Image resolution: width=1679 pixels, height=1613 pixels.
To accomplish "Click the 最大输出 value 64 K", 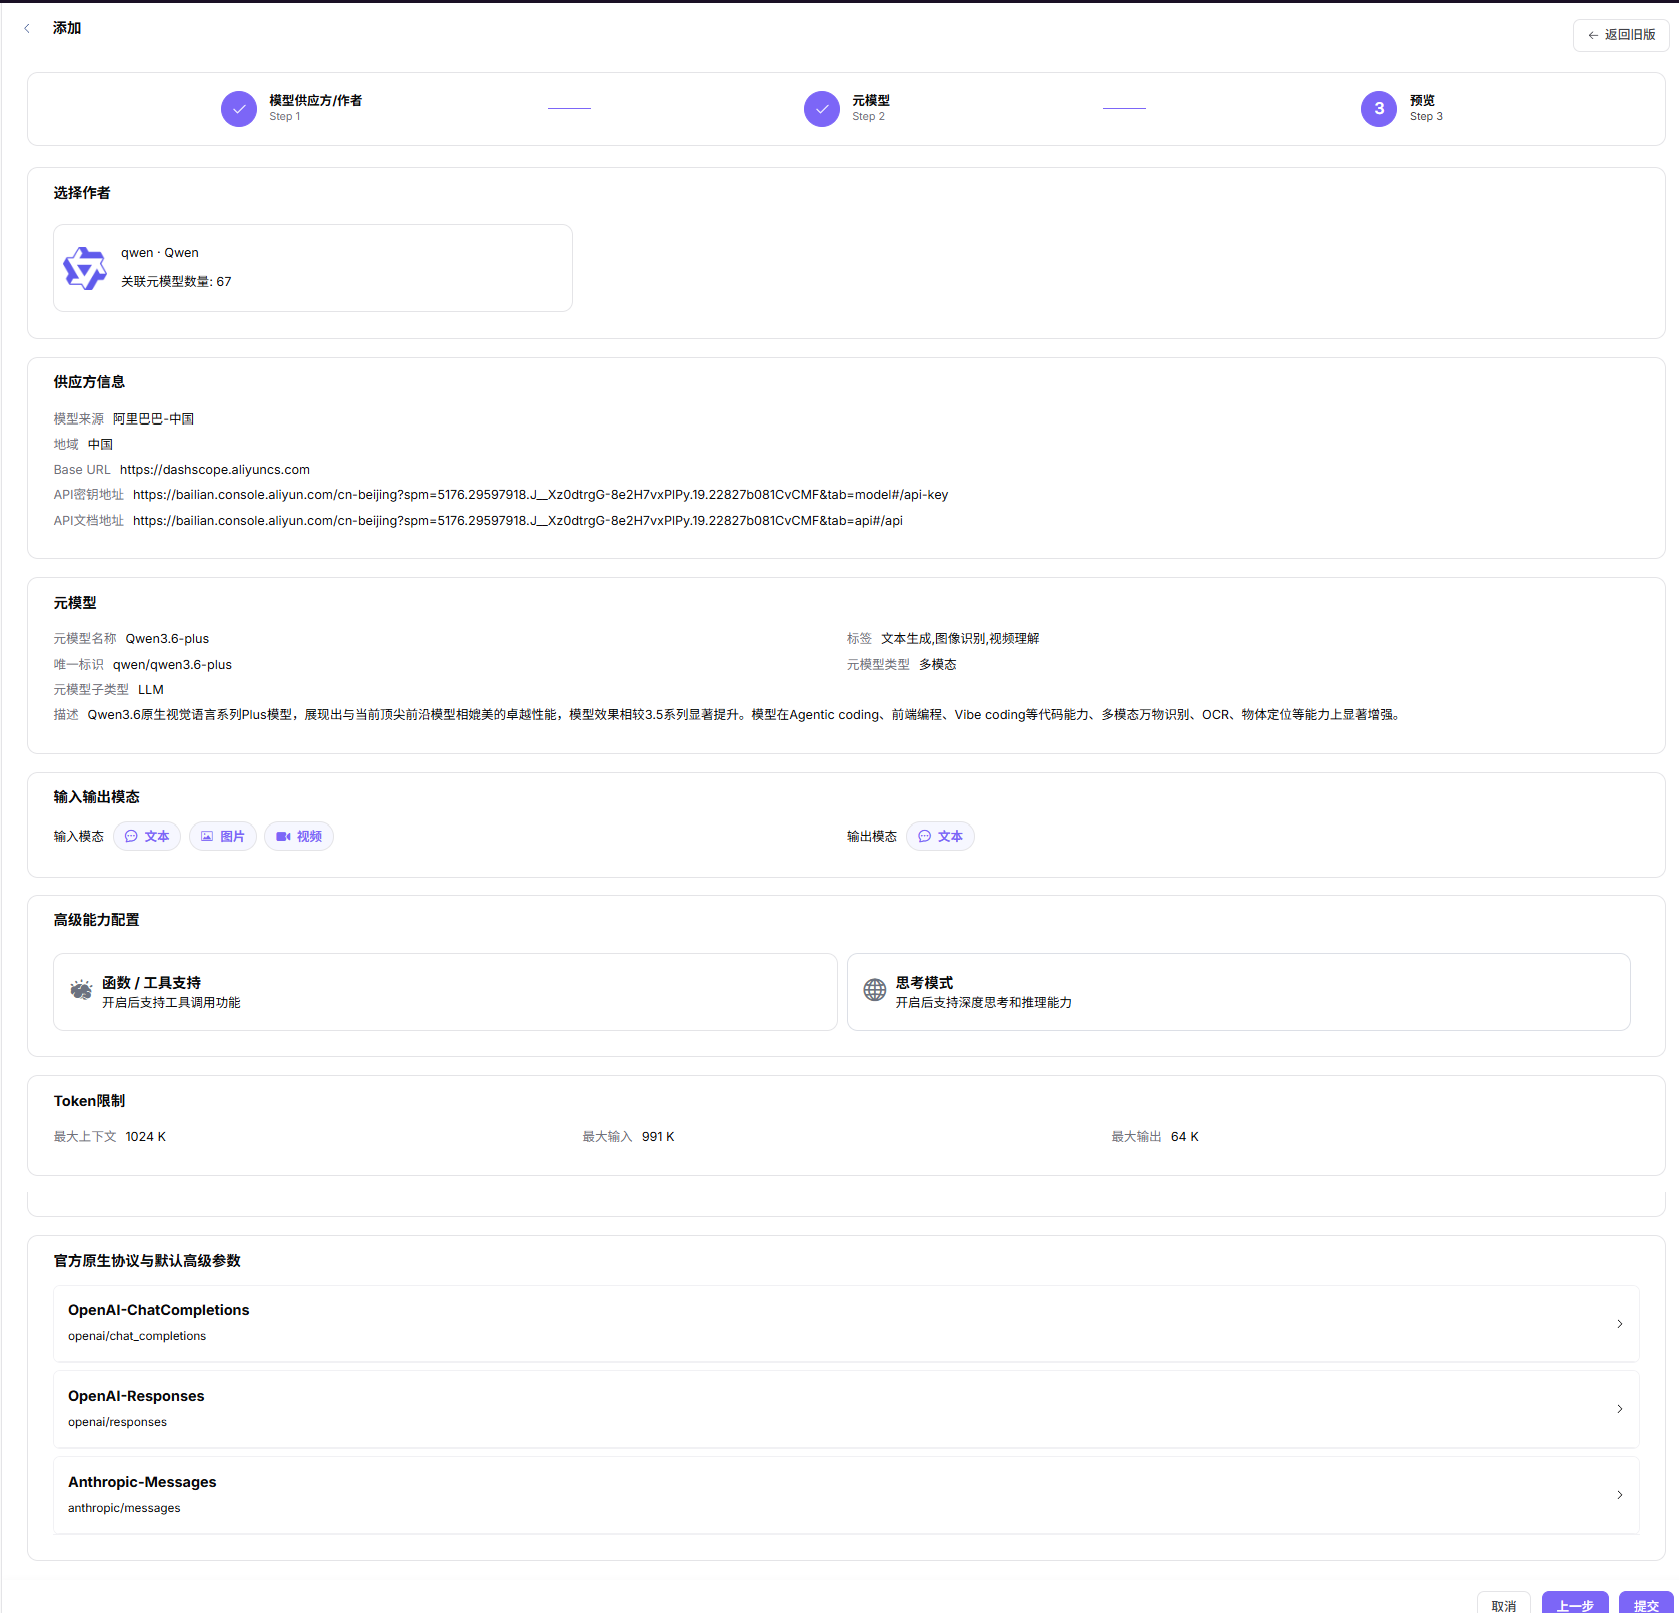I will (1185, 1137).
